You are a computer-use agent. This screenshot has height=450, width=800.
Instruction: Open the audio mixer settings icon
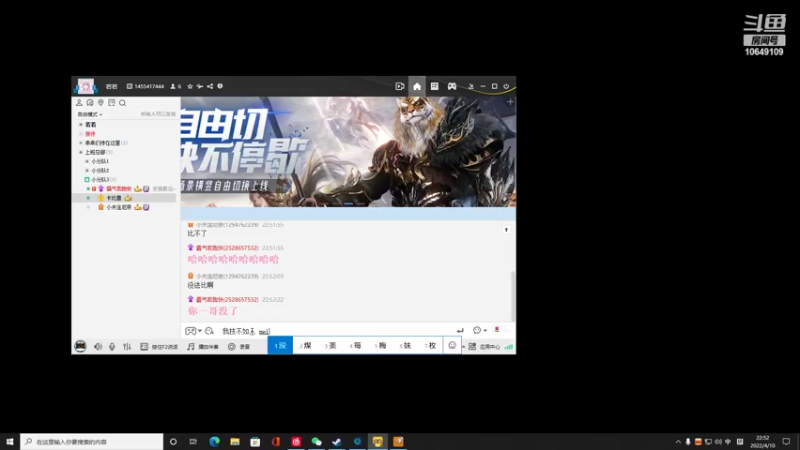pos(127,346)
